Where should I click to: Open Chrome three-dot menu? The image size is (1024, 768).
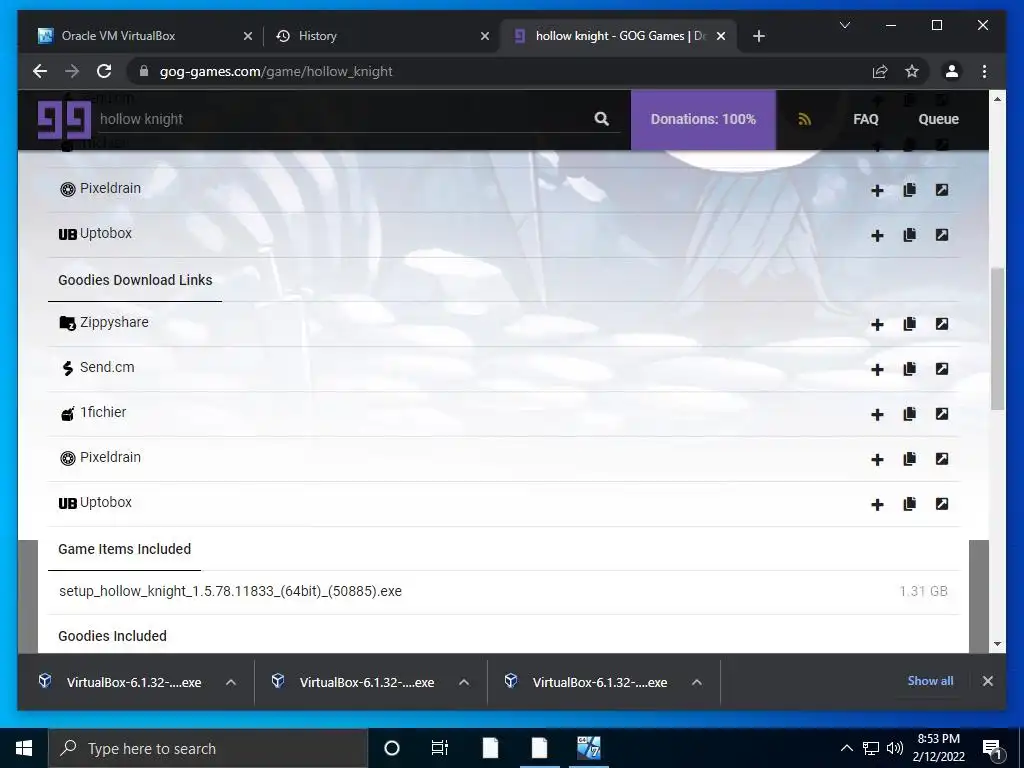(984, 71)
